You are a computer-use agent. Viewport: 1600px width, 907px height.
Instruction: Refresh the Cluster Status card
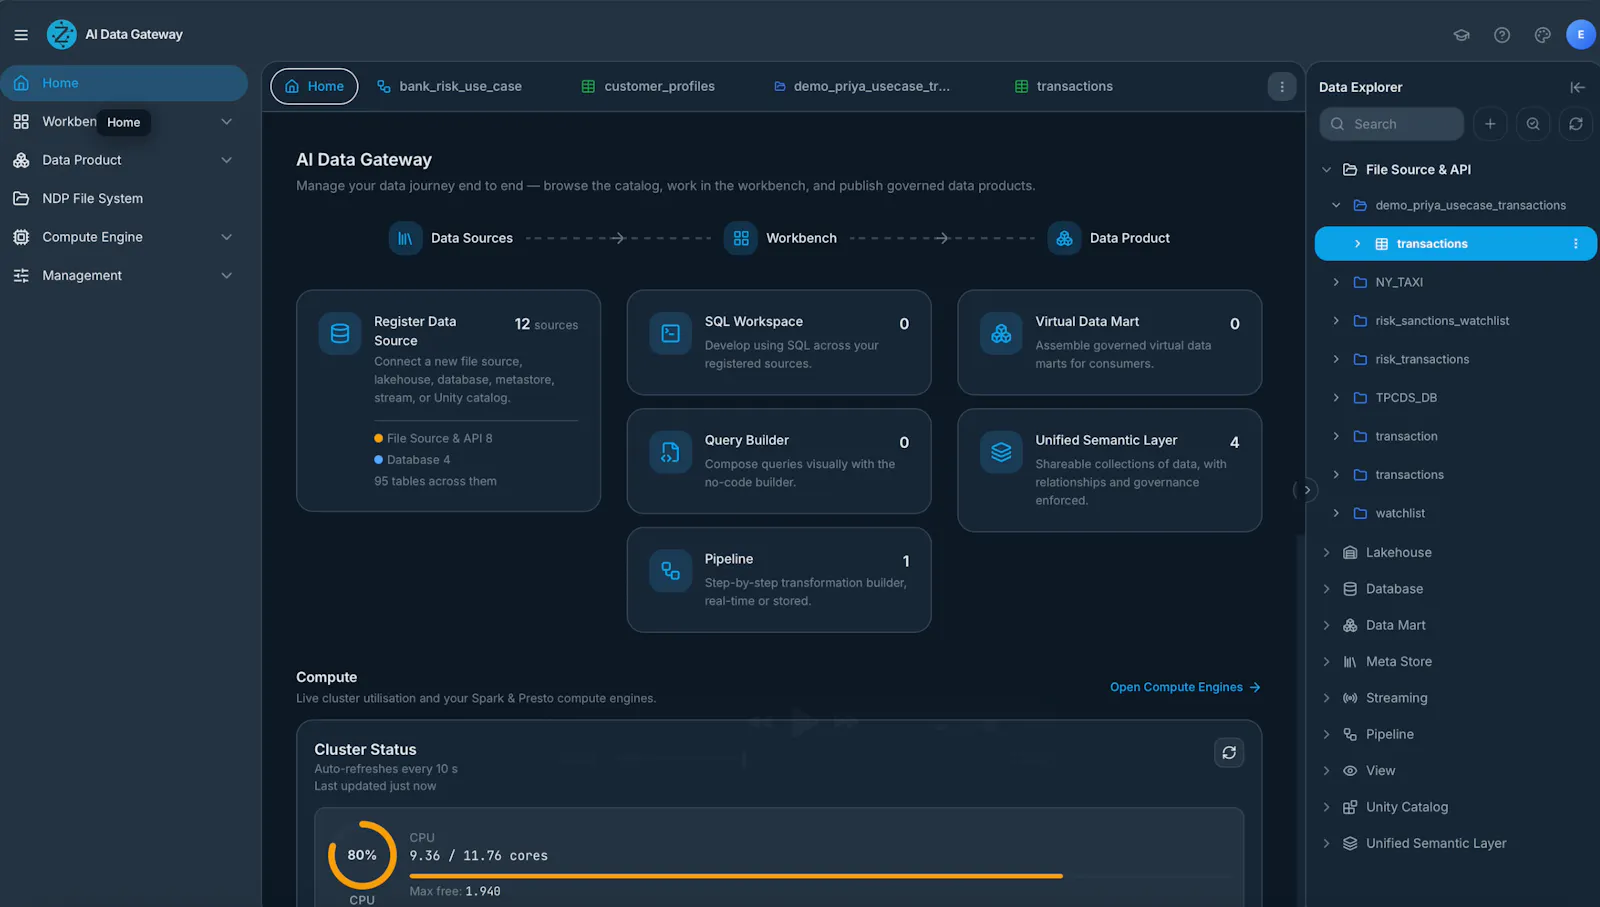(x=1229, y=753)
